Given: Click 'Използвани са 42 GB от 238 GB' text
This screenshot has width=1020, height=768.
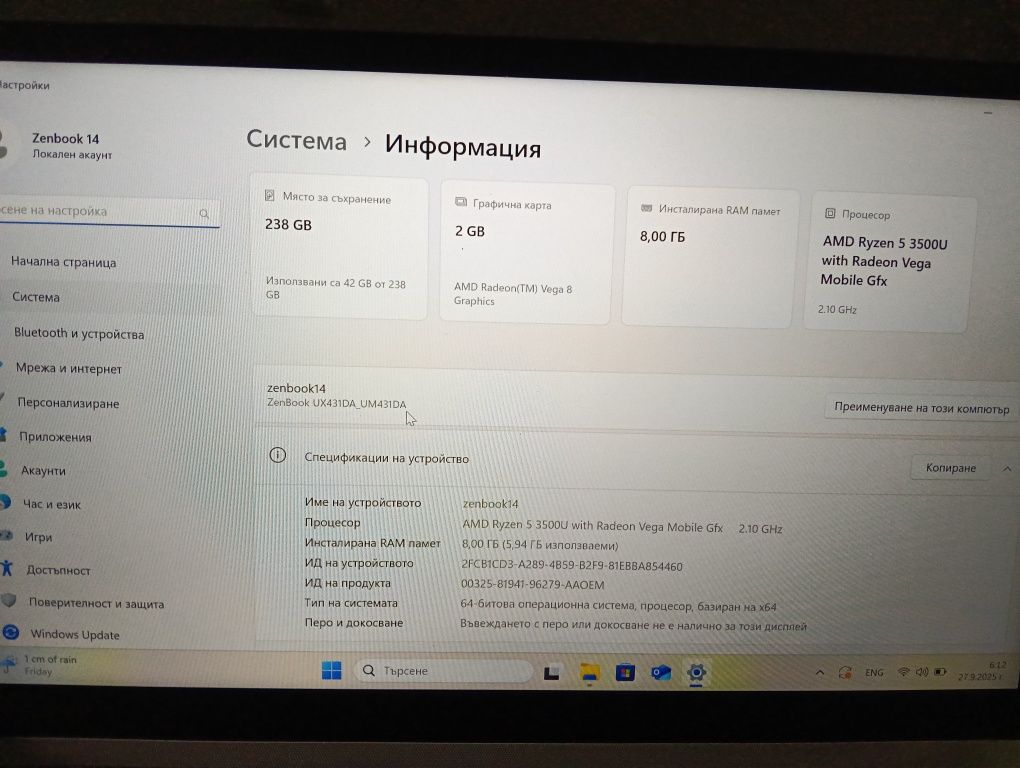Looking at the screenshot, I should pos(335,288).
